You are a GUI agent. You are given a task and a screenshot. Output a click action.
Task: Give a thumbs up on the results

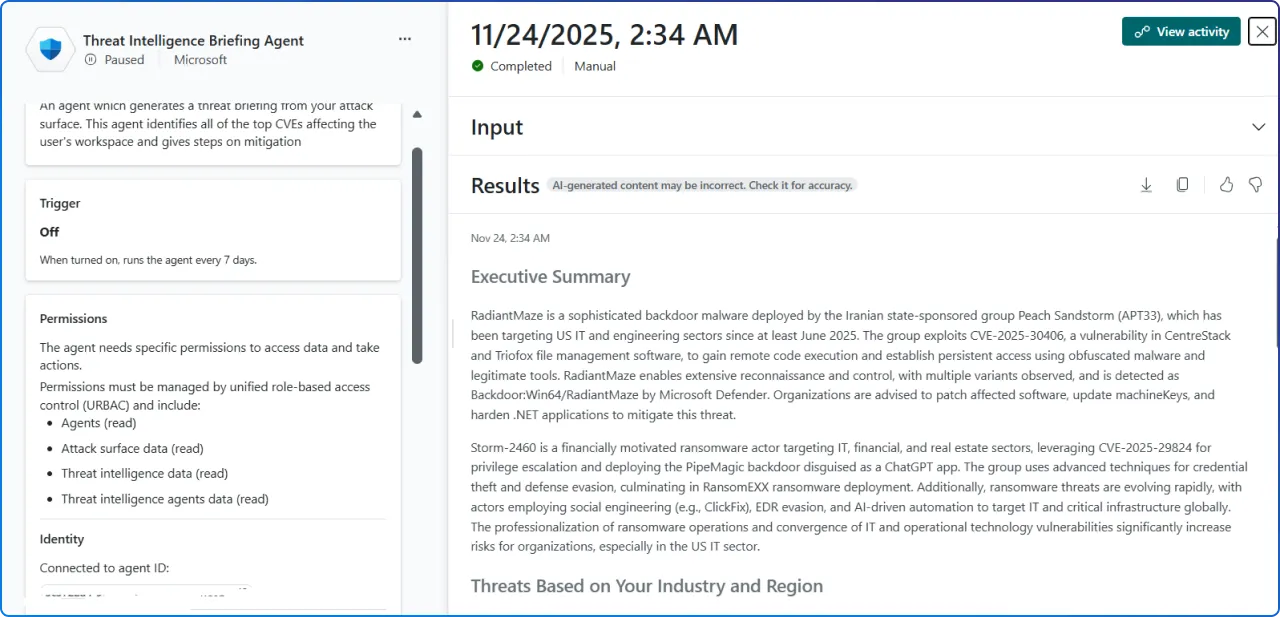click(x=1226, y=184)
